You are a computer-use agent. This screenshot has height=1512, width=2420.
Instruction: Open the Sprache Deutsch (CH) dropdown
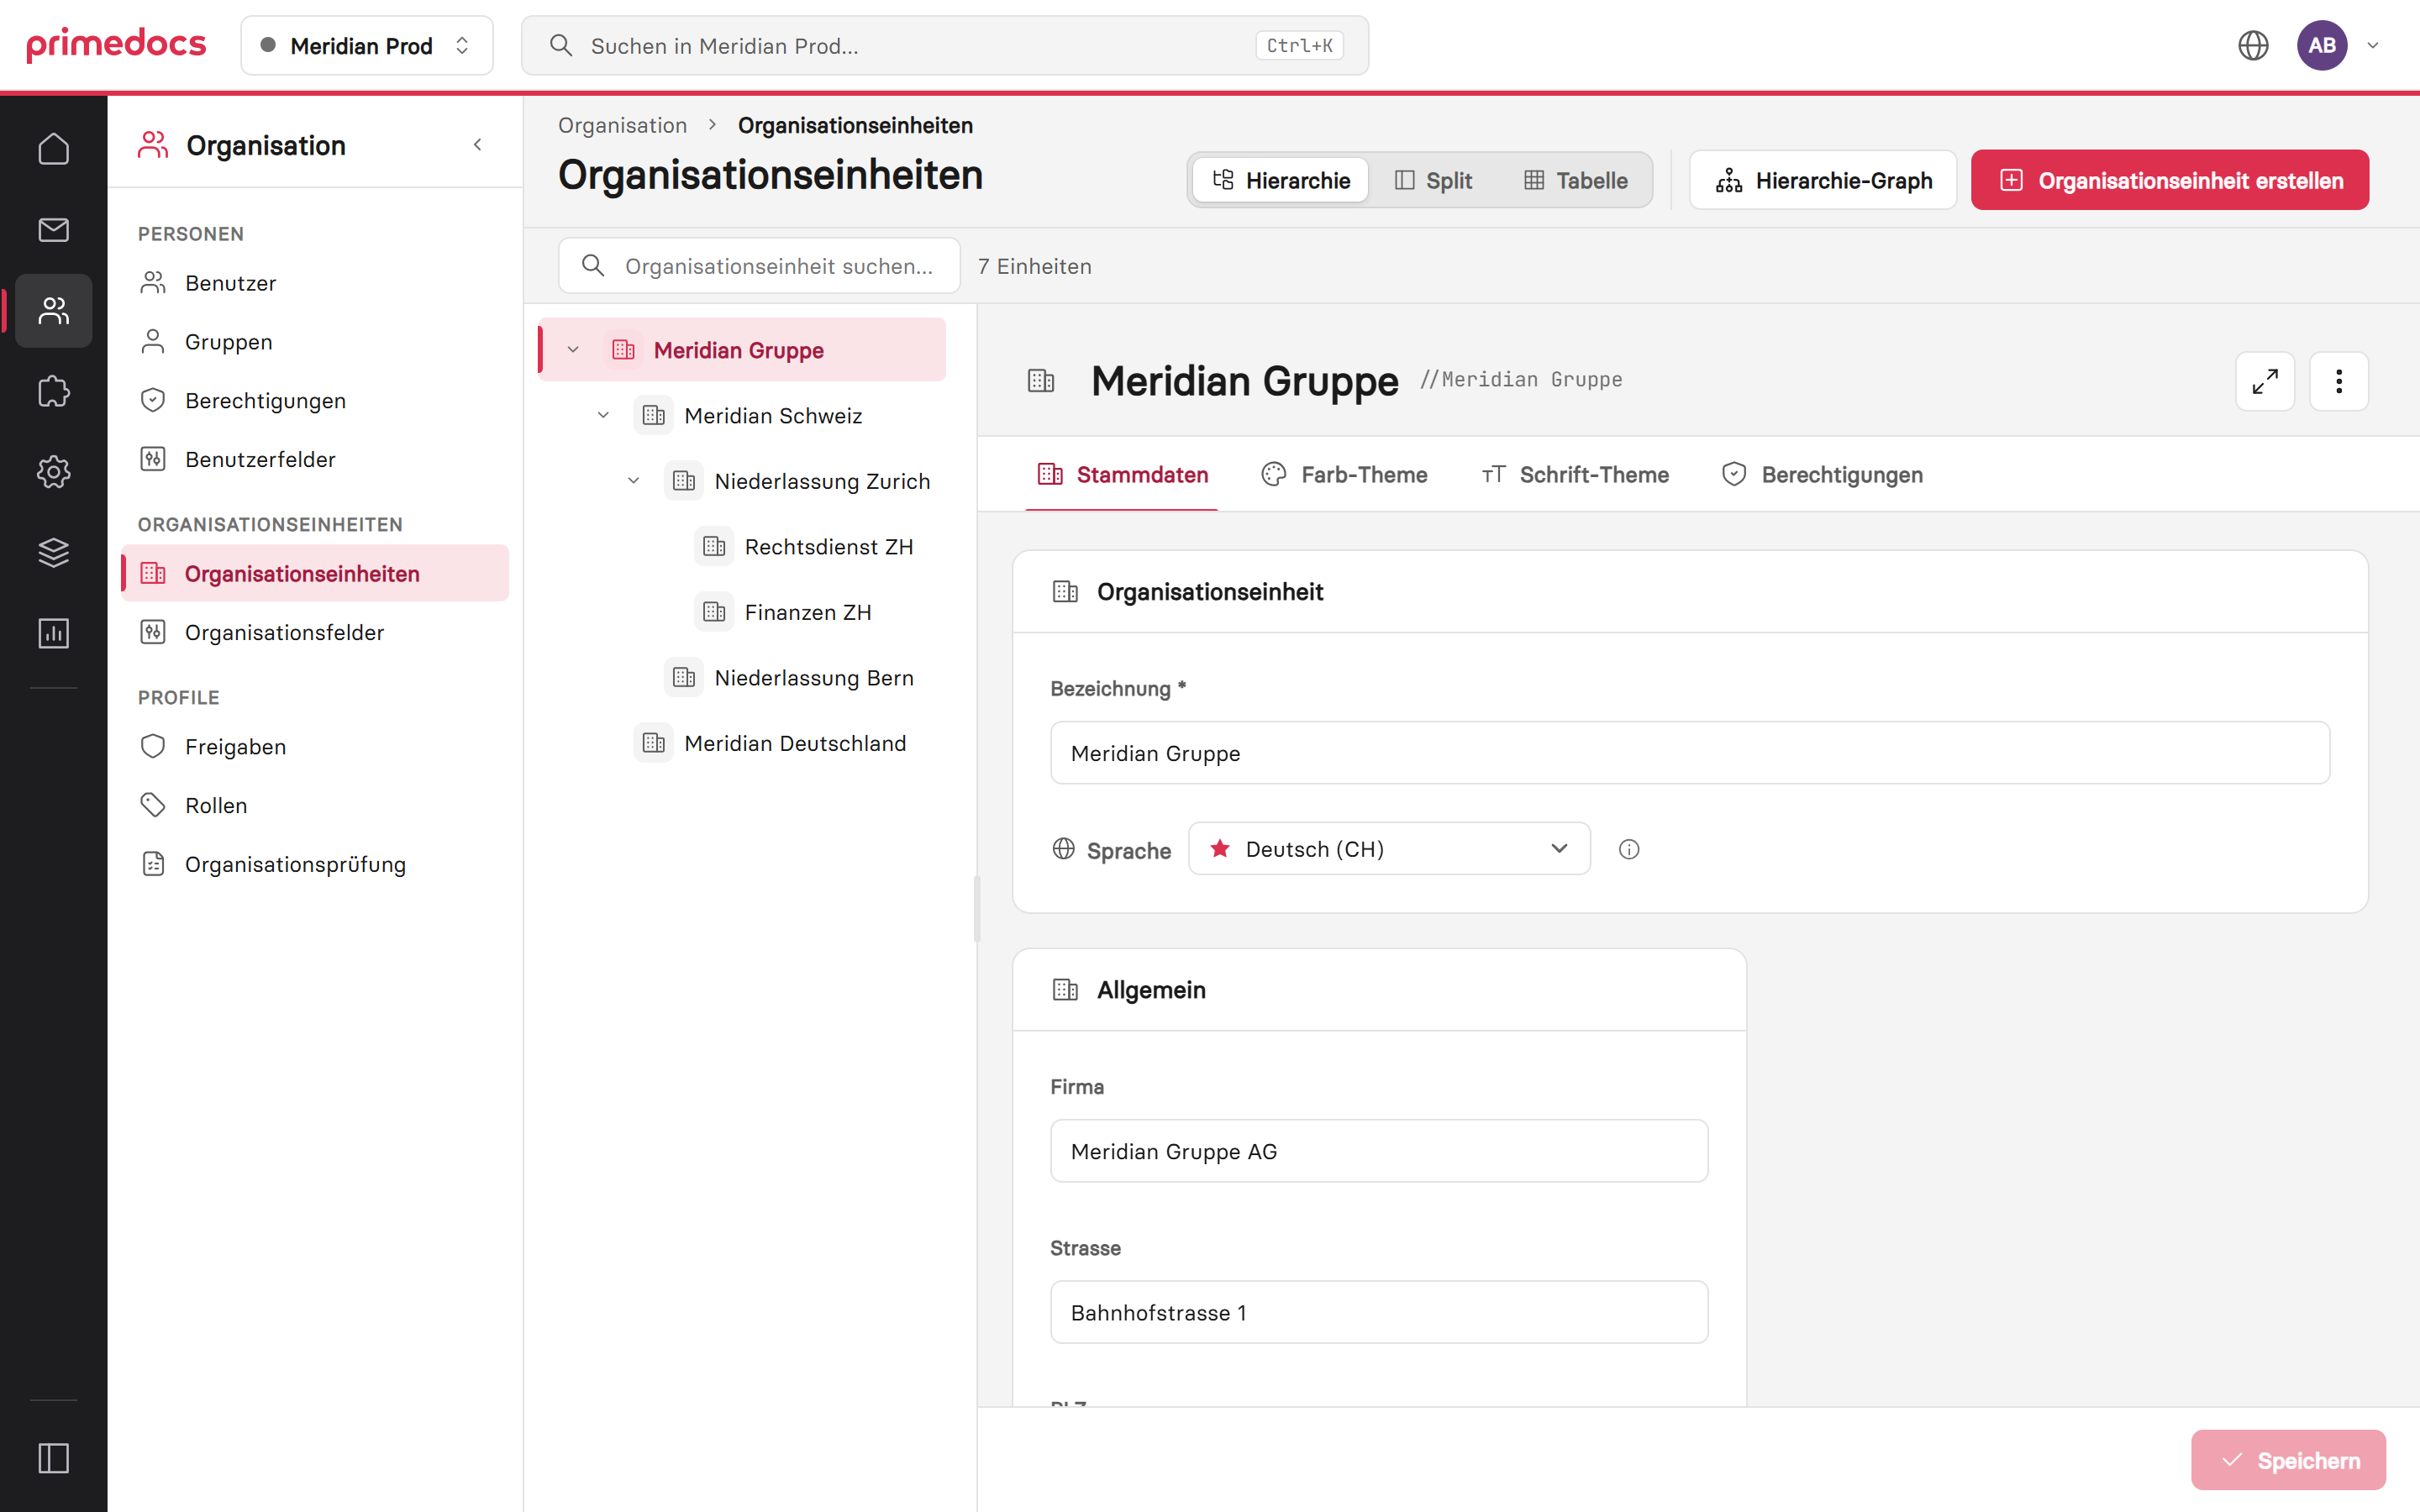1389,849
